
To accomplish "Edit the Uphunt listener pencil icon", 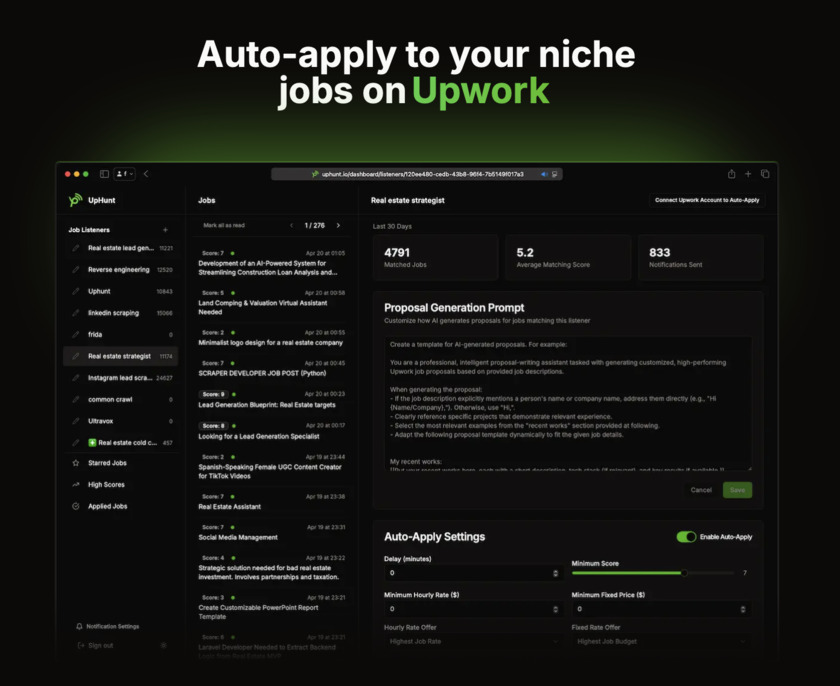I will click(76, 291).
